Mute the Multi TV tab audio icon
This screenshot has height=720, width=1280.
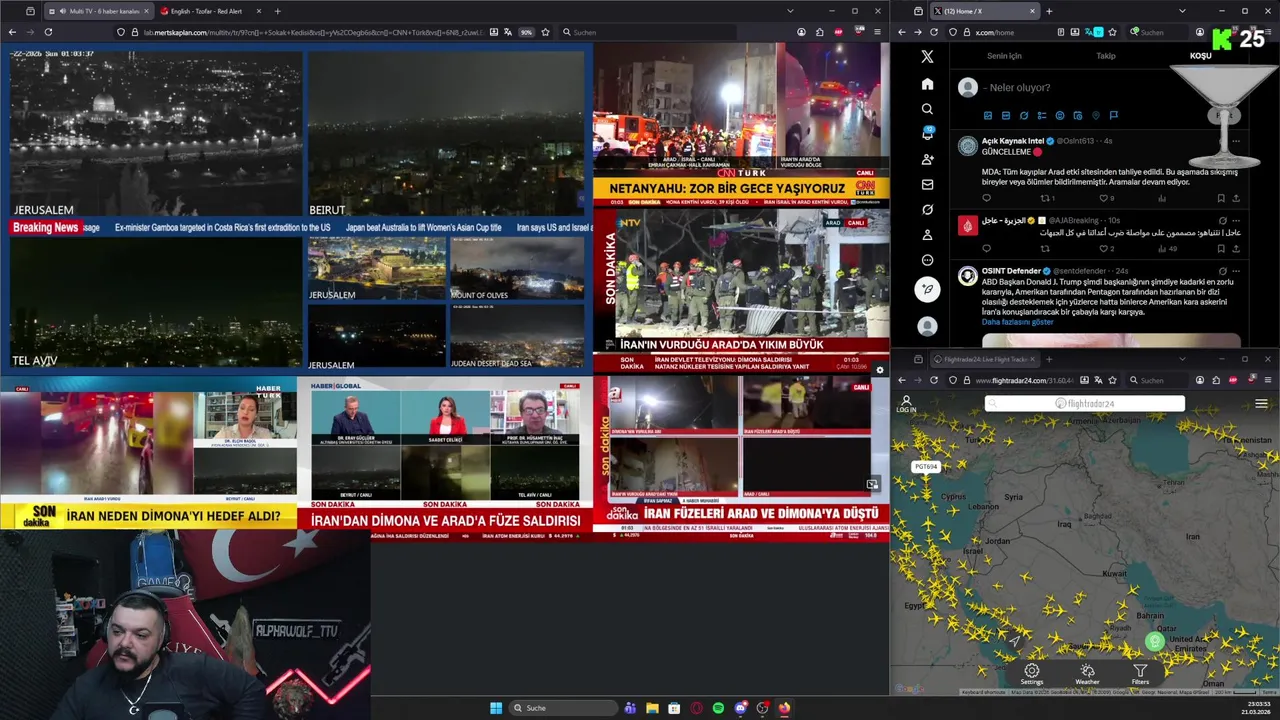point(63,11)
